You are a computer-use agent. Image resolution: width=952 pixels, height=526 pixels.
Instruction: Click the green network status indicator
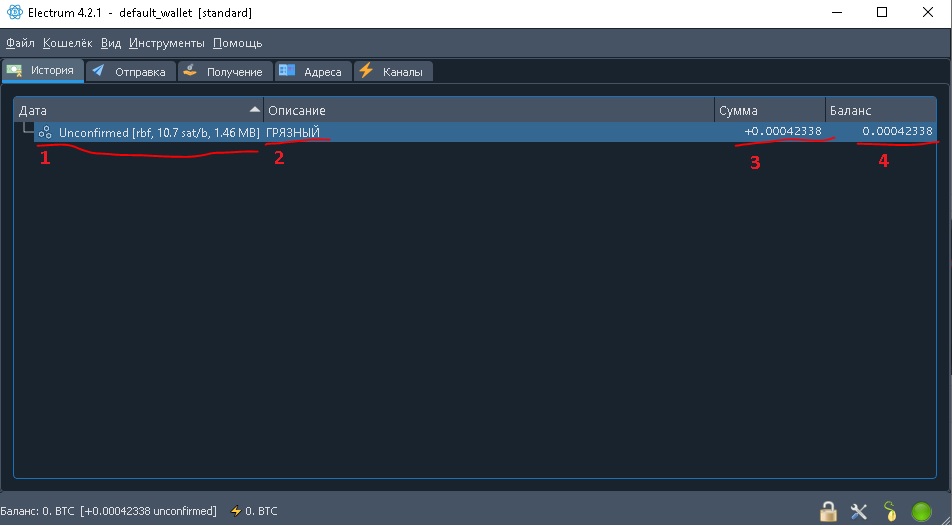(x=921, y=512)
